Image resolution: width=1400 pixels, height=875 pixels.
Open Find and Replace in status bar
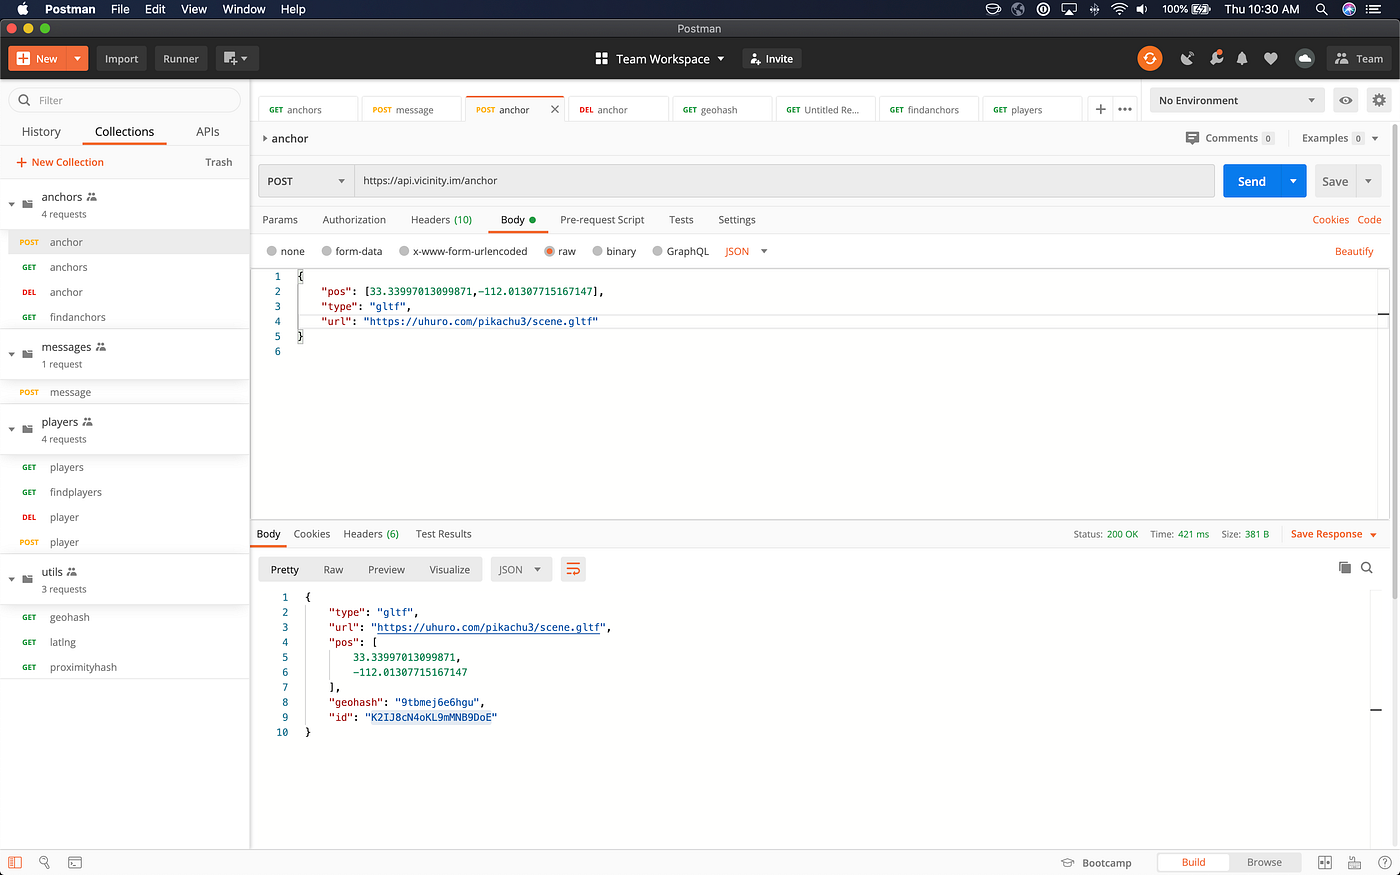click(x=45, y=862)
